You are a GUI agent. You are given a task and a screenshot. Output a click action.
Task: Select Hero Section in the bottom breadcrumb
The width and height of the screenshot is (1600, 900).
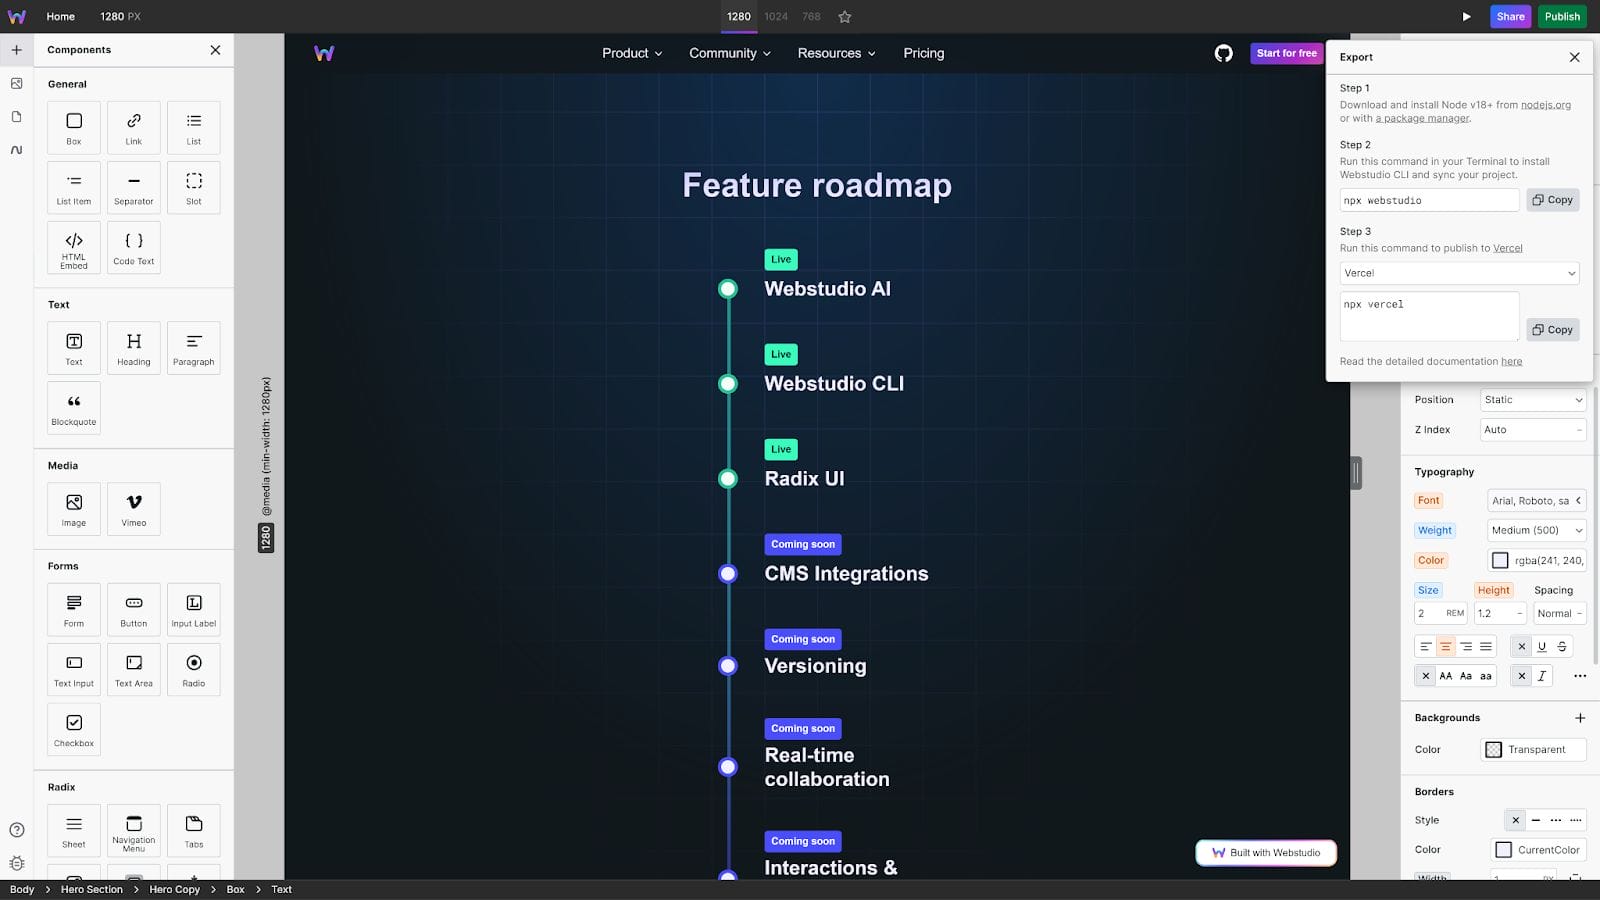[x=91, y=889]
